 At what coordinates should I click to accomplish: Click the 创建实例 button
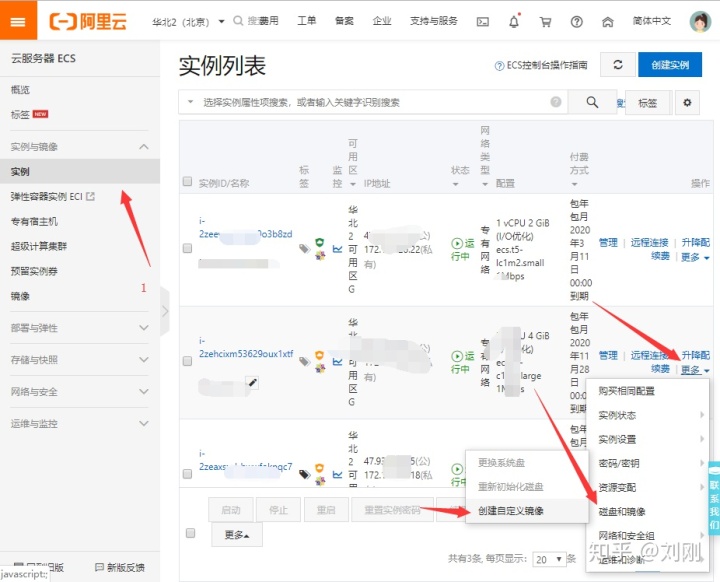click(x=669, y=64)
